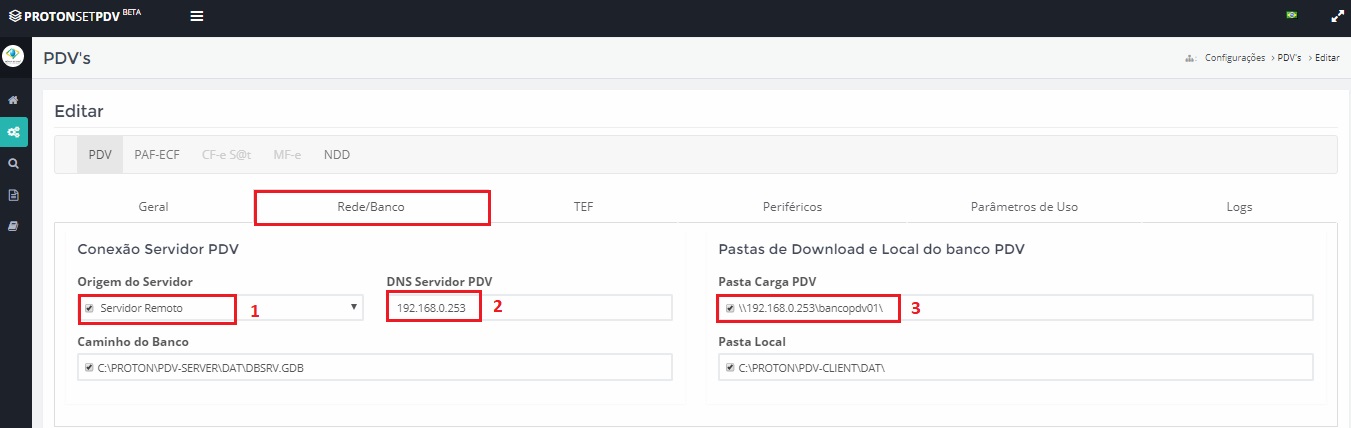This screenshot has width=1351, height=428.
Task: Toggle the hamburger menu icon
Action: pyautogui.click(x=197, y=16)
